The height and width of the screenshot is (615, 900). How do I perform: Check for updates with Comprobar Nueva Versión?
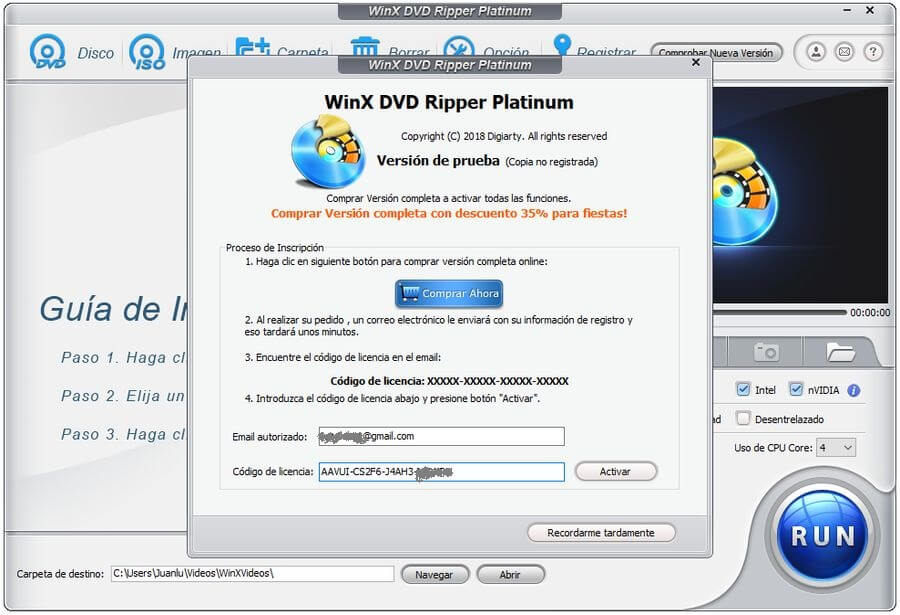716,53
